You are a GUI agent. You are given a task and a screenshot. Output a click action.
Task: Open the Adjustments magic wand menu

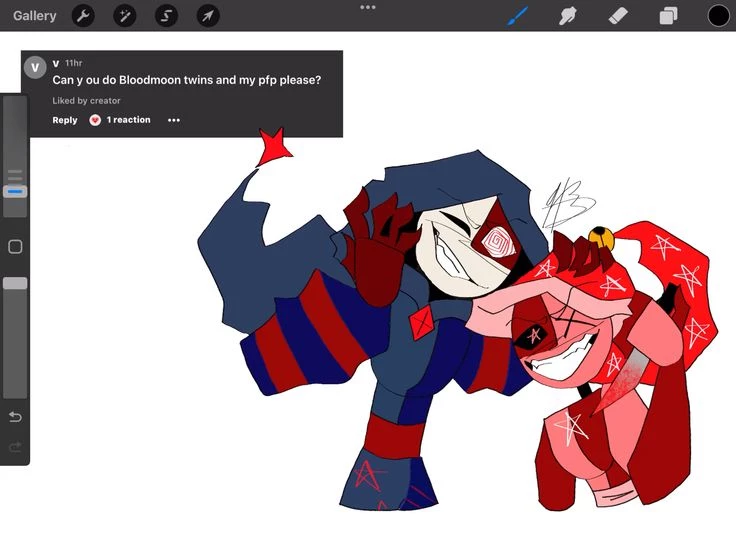125,16
